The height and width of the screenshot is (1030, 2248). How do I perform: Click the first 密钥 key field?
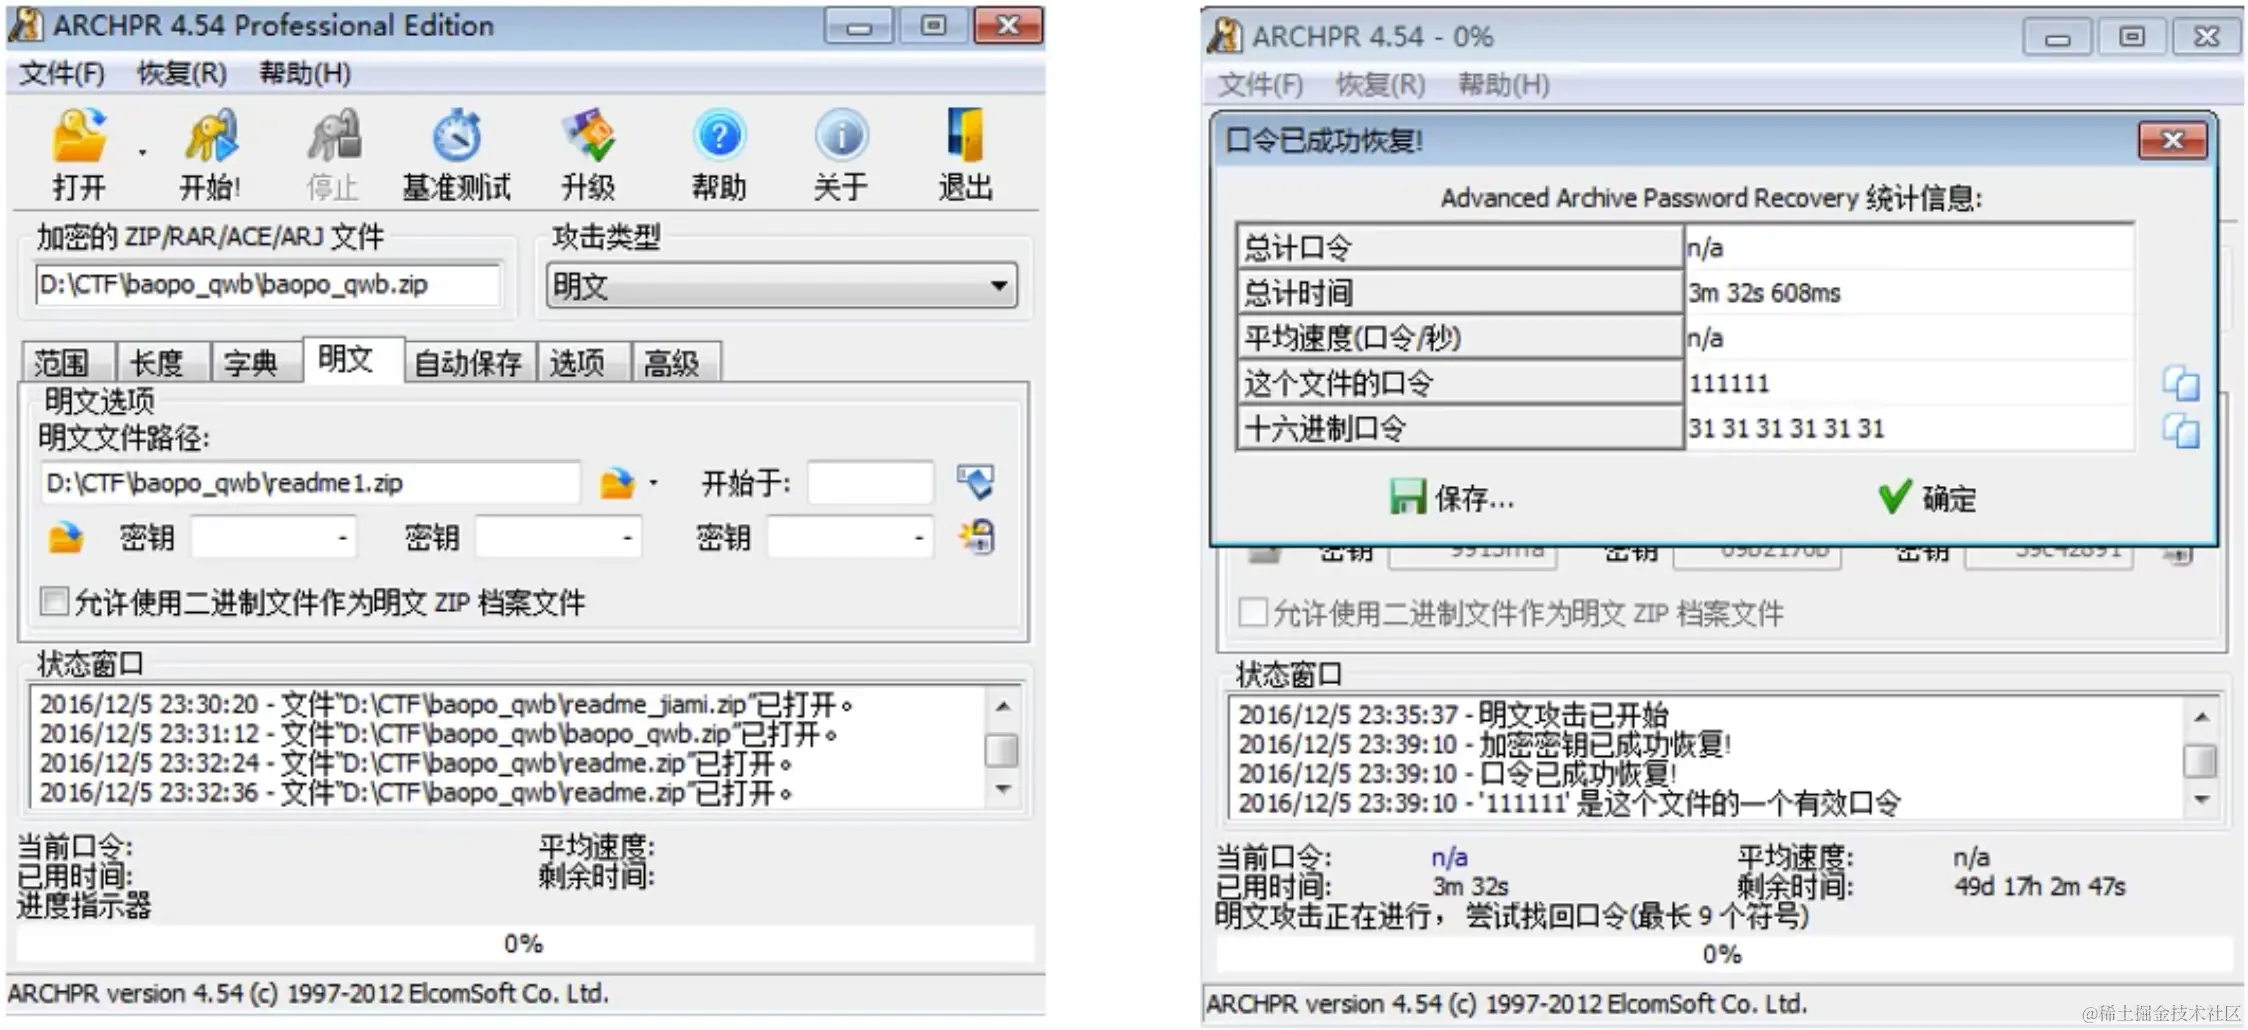[x=273, y=538]
